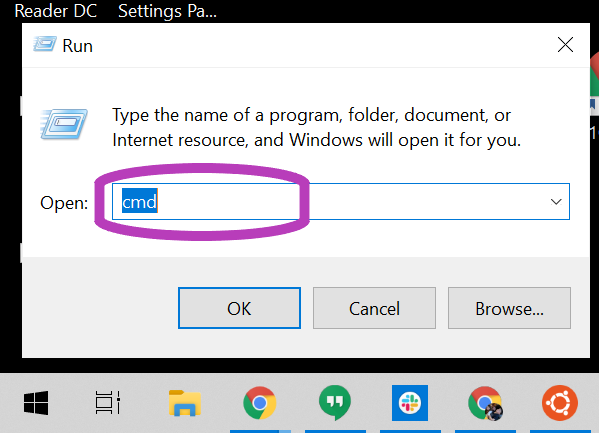The width and height of the screenshot is (599, 433).
Task: Launch File Explorer from the taskbar
Action: (x=185, y=403)
